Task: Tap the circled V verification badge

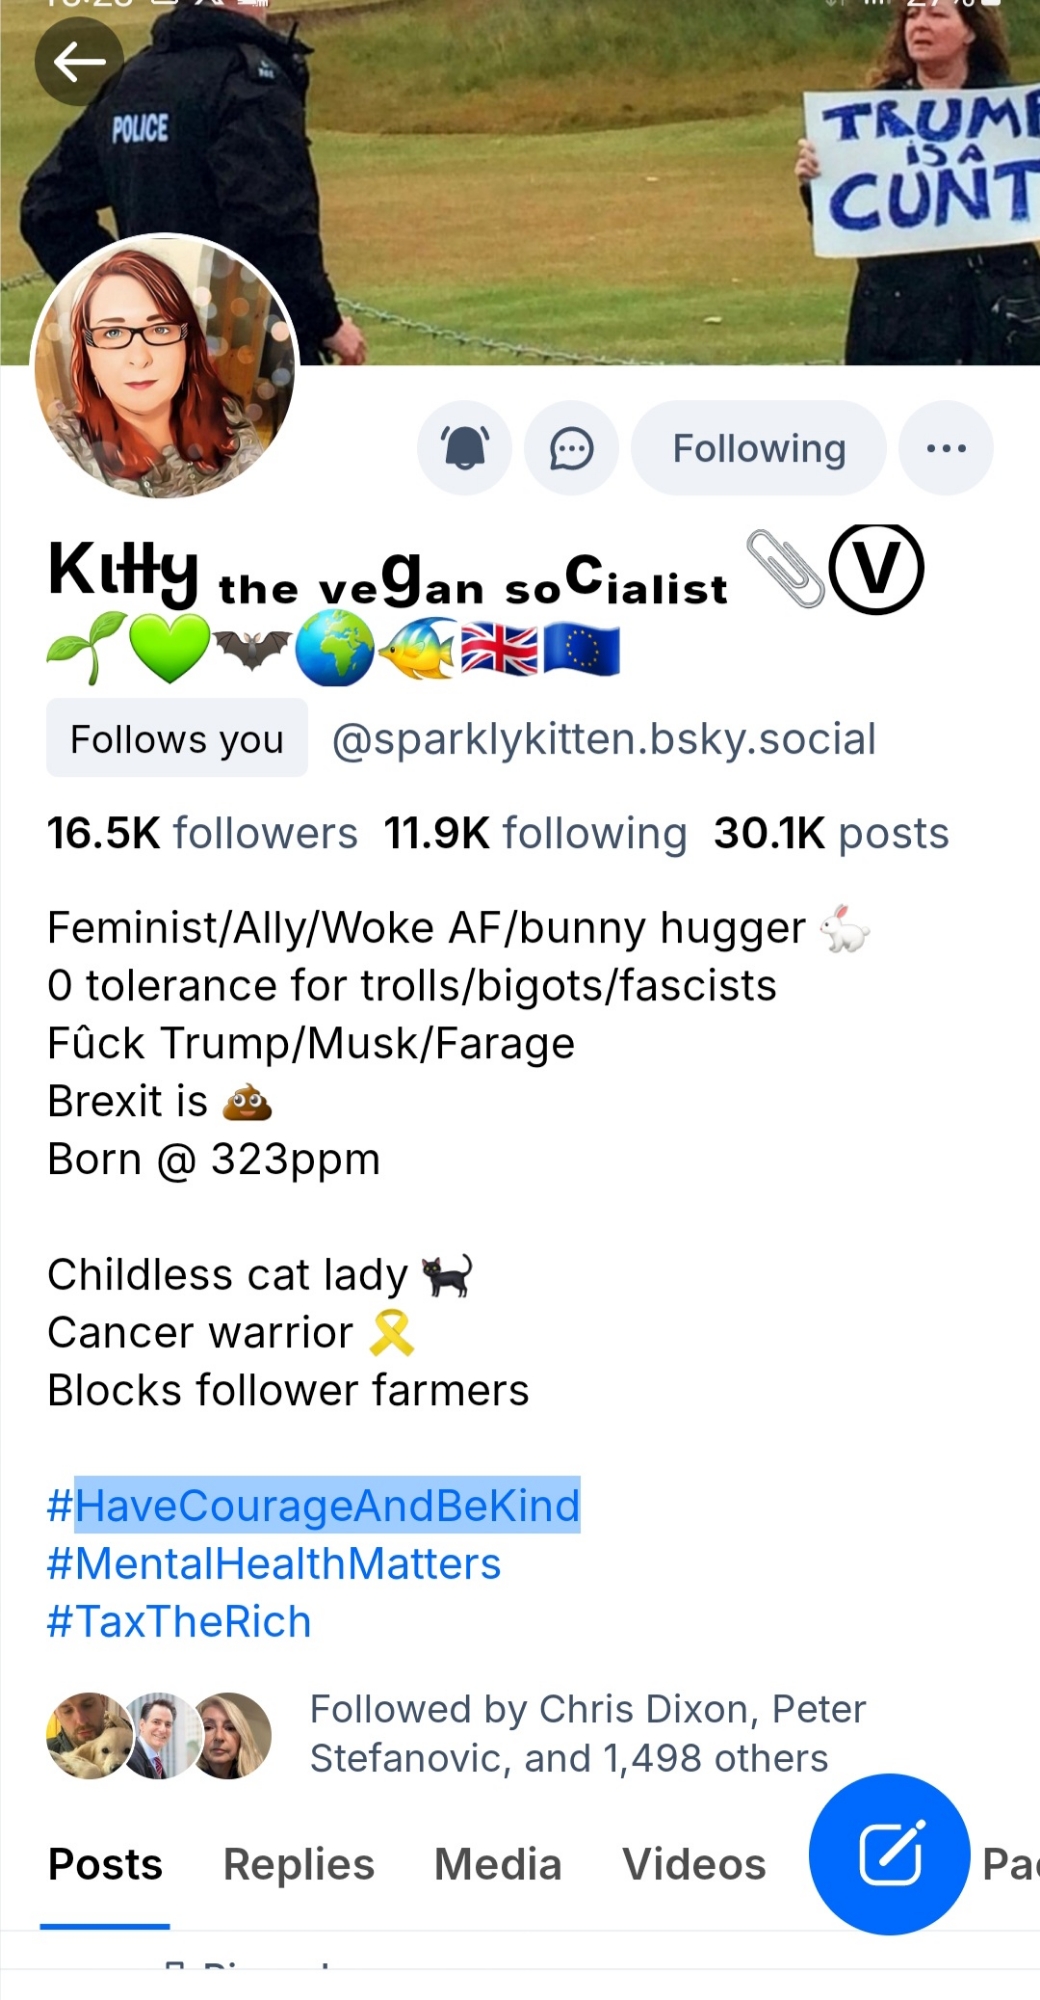Action: click(x=876, y=568)
